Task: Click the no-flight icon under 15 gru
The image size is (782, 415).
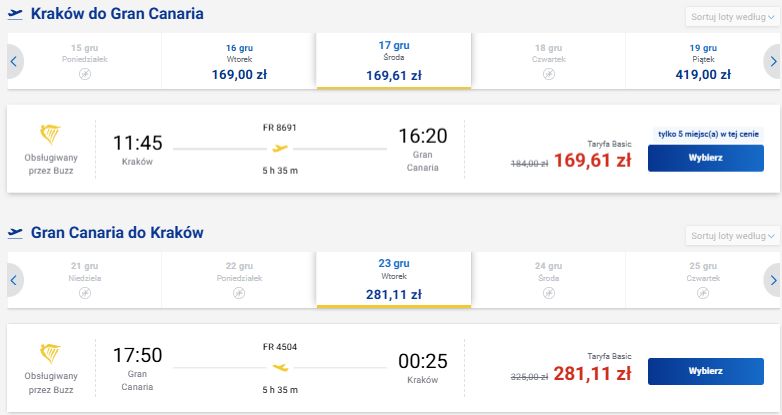Action: point(85,74)
